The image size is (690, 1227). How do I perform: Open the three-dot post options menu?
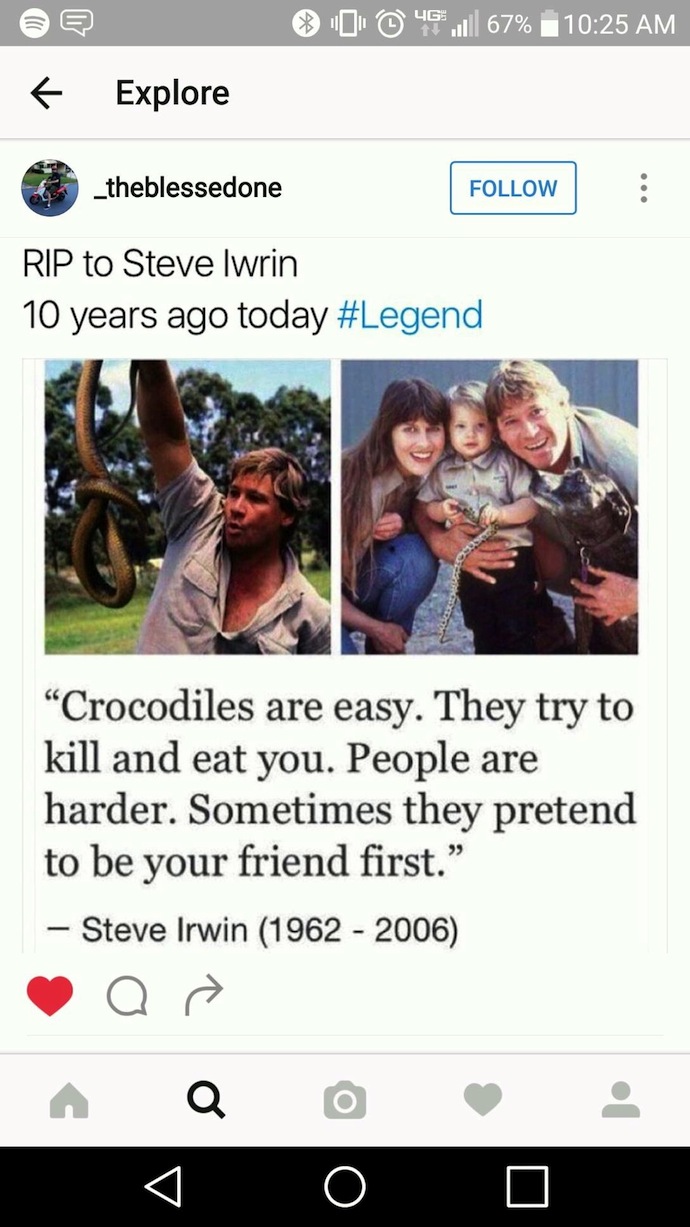(643, 188)
